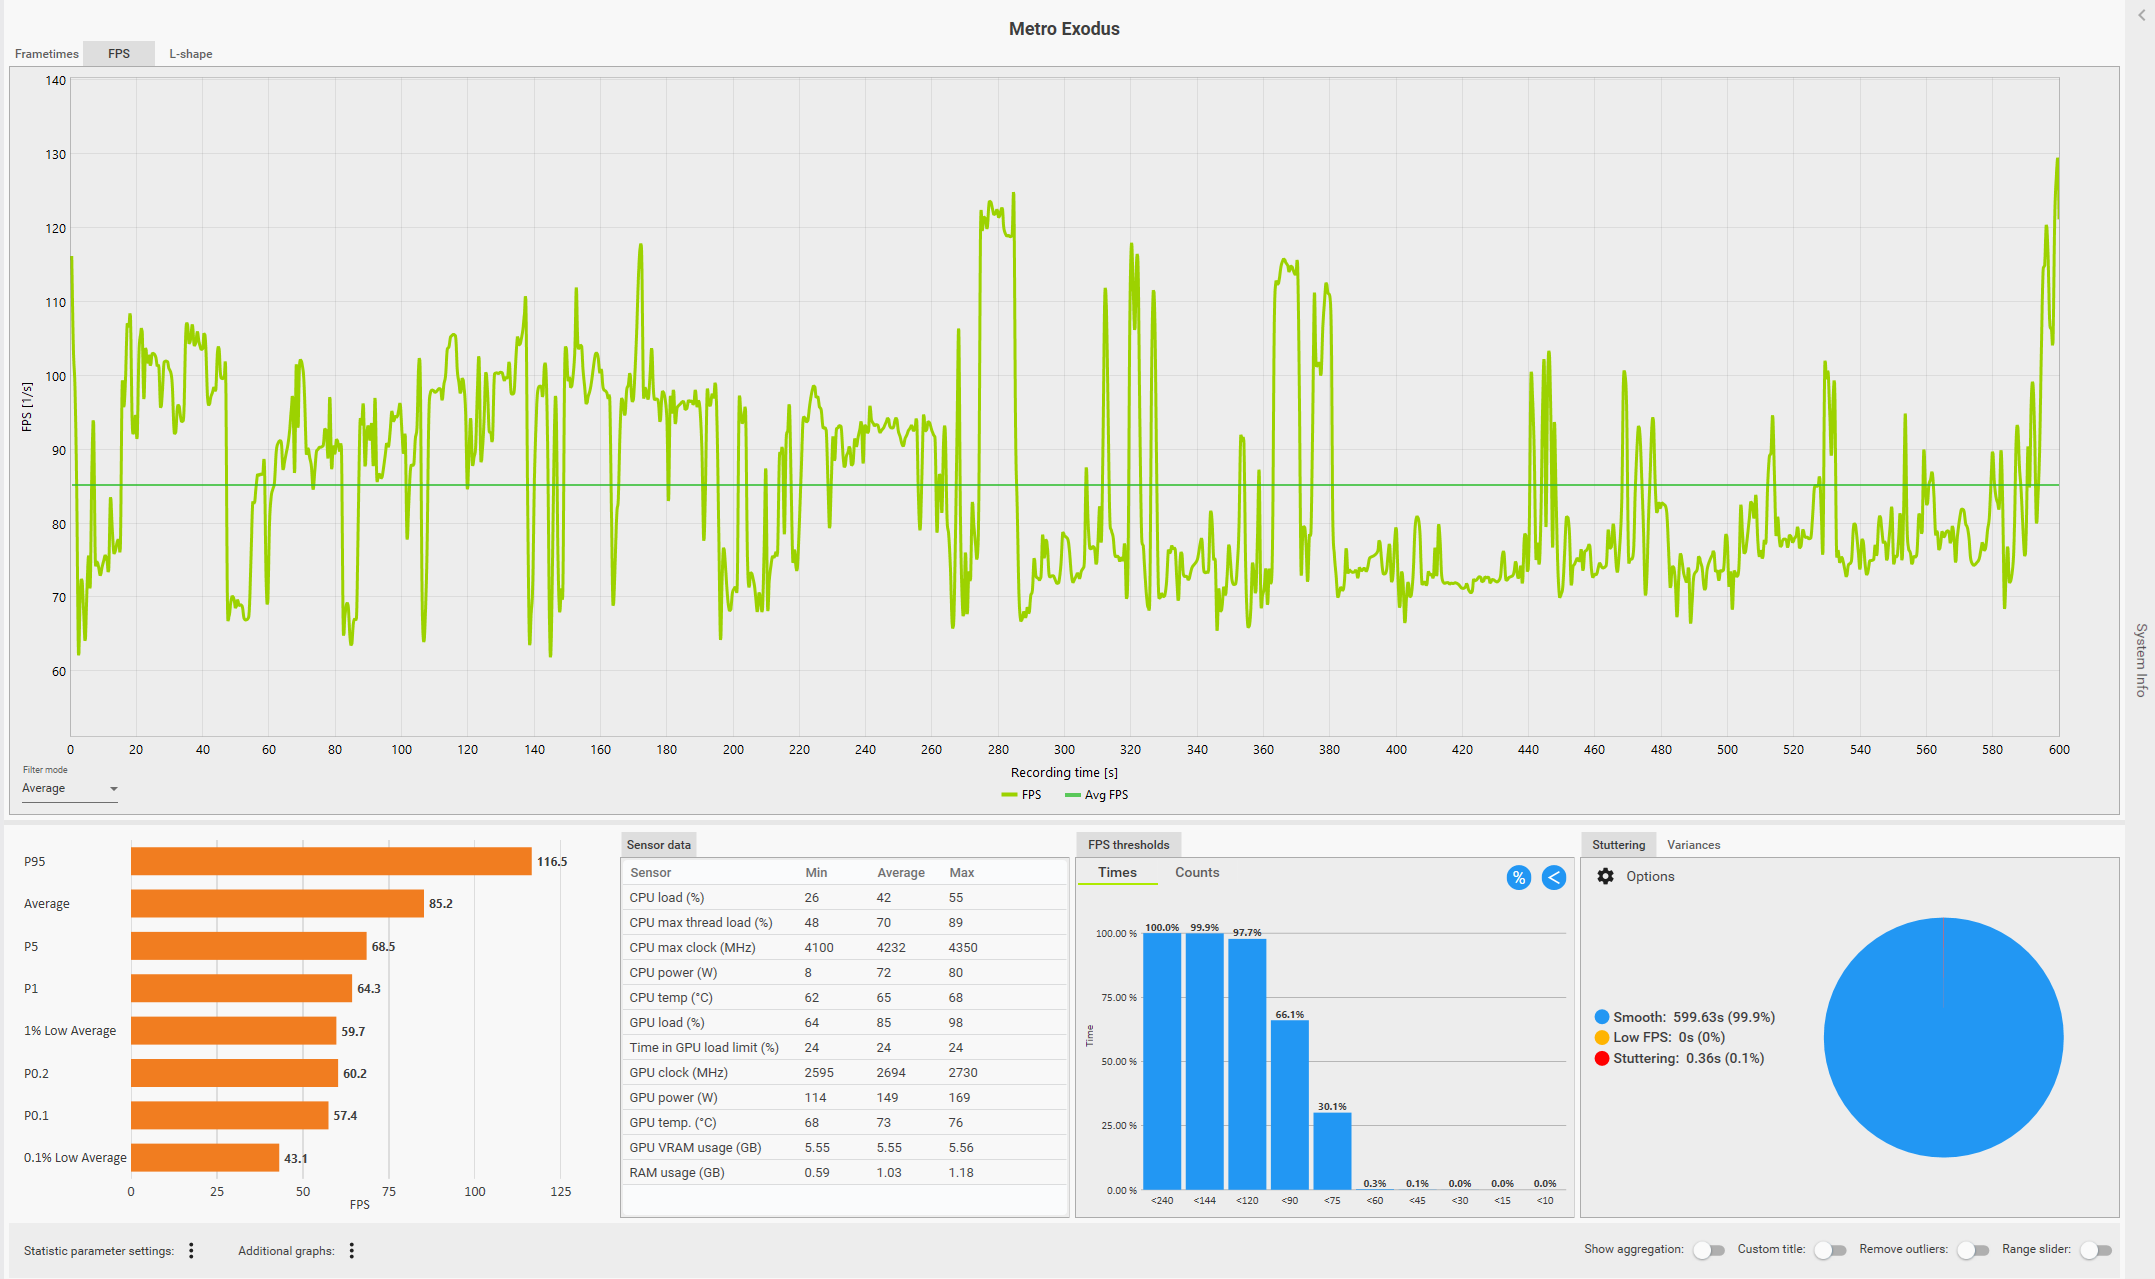Switch to the Frametimes tab
Screen dimensions: 2155x1279
tap(46, 54)
